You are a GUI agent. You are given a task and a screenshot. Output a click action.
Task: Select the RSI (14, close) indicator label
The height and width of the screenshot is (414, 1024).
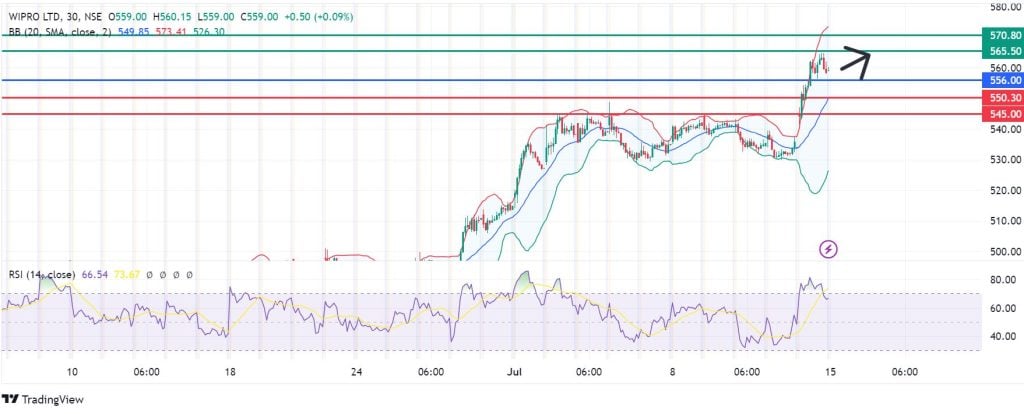pos(42,275)
